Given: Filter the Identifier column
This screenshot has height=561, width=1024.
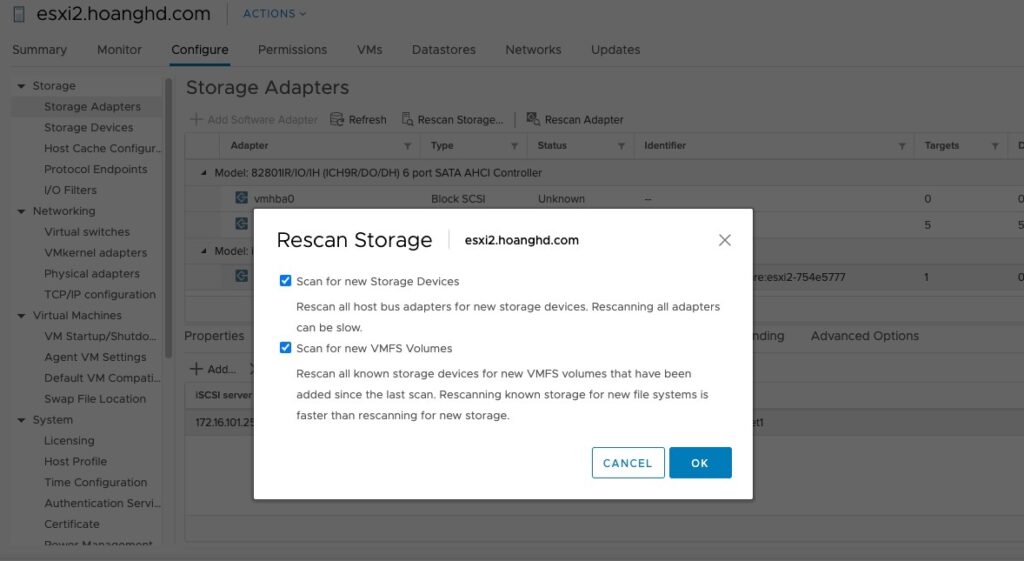Looking at the screenshot, I should [902, 146].
